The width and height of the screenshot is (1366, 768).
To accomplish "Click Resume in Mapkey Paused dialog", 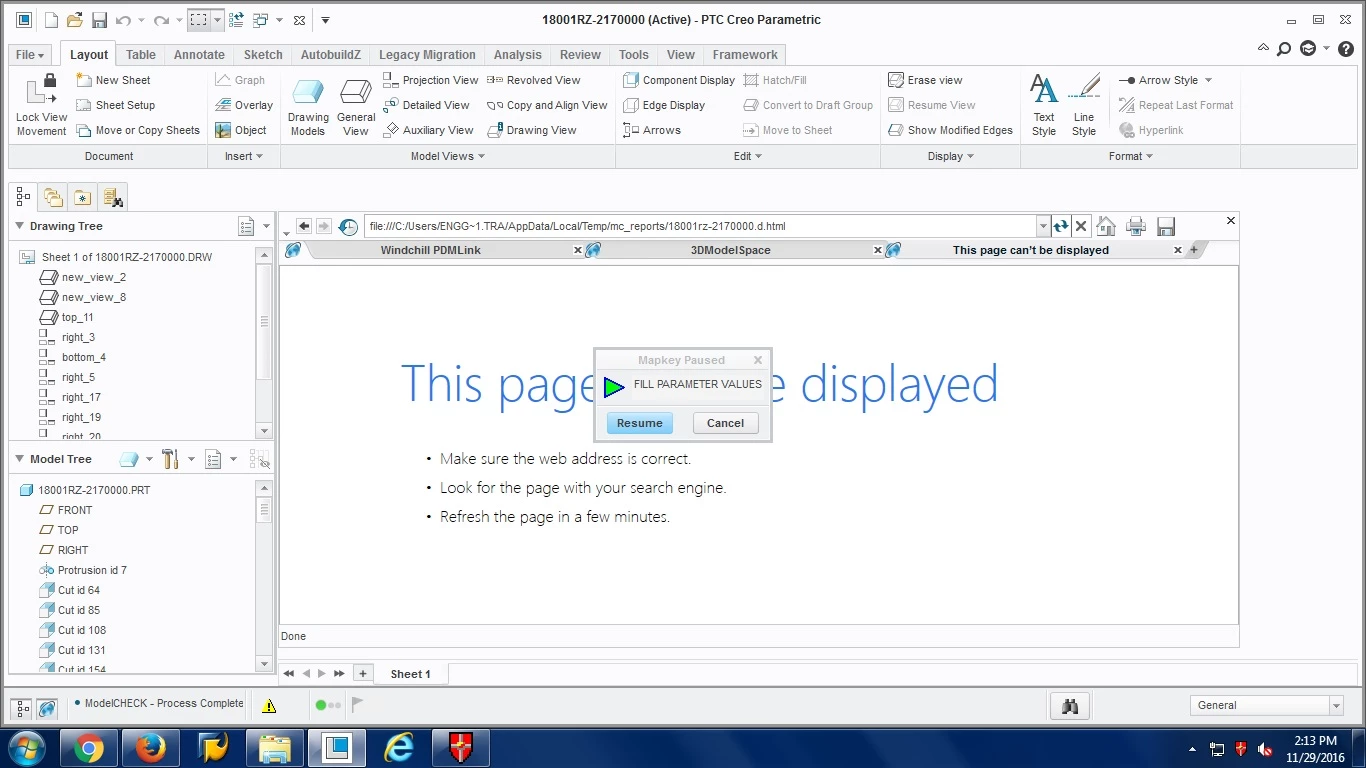I will [x=640, y=423].
